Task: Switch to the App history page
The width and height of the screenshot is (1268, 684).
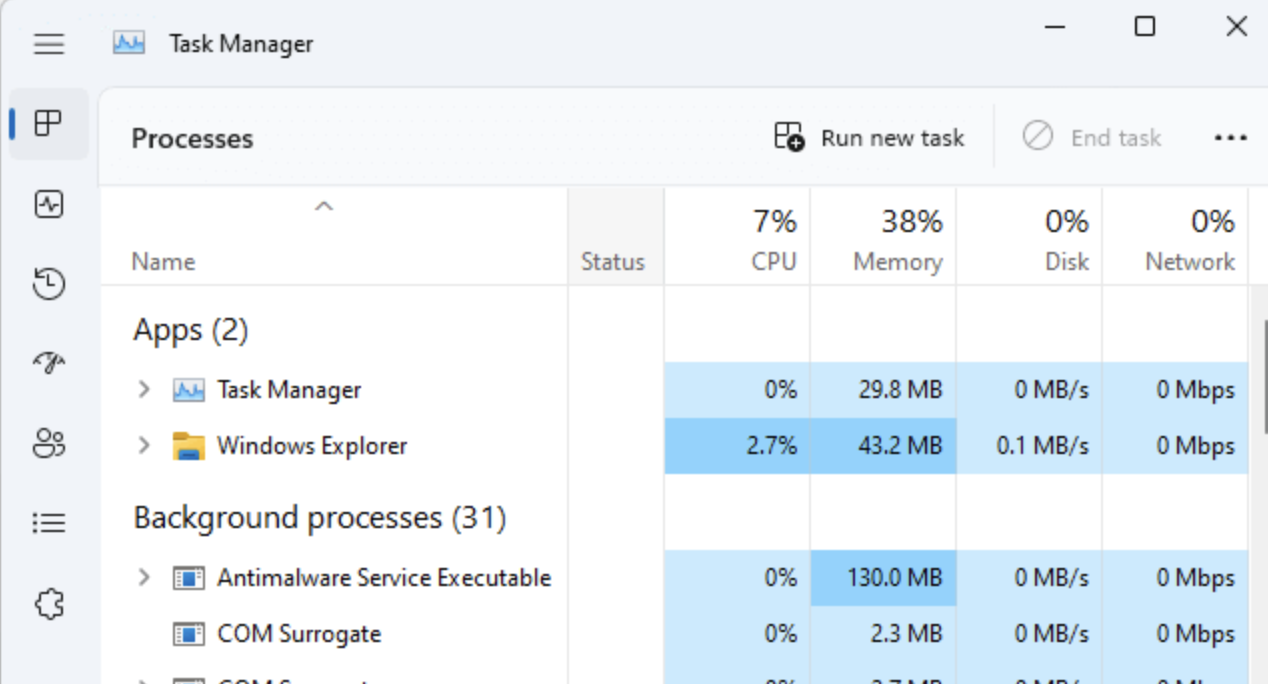Action: coord(48,283)
